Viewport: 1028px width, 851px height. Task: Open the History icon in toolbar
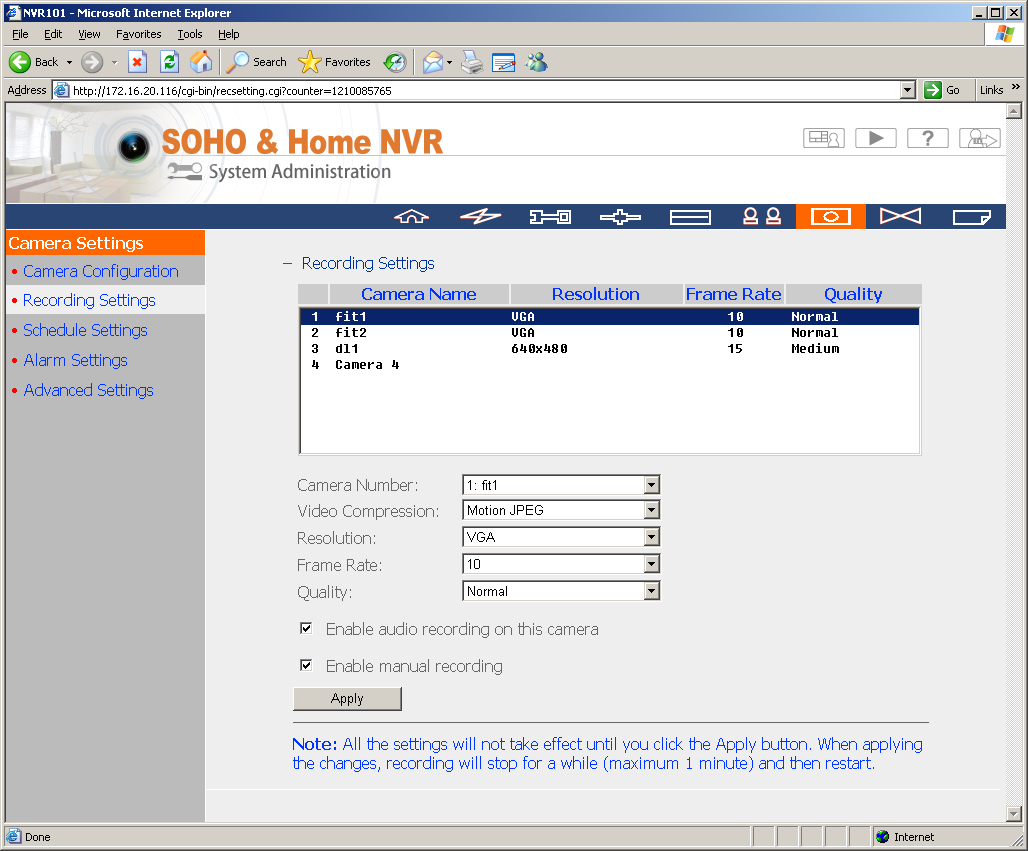click(395, 62)
